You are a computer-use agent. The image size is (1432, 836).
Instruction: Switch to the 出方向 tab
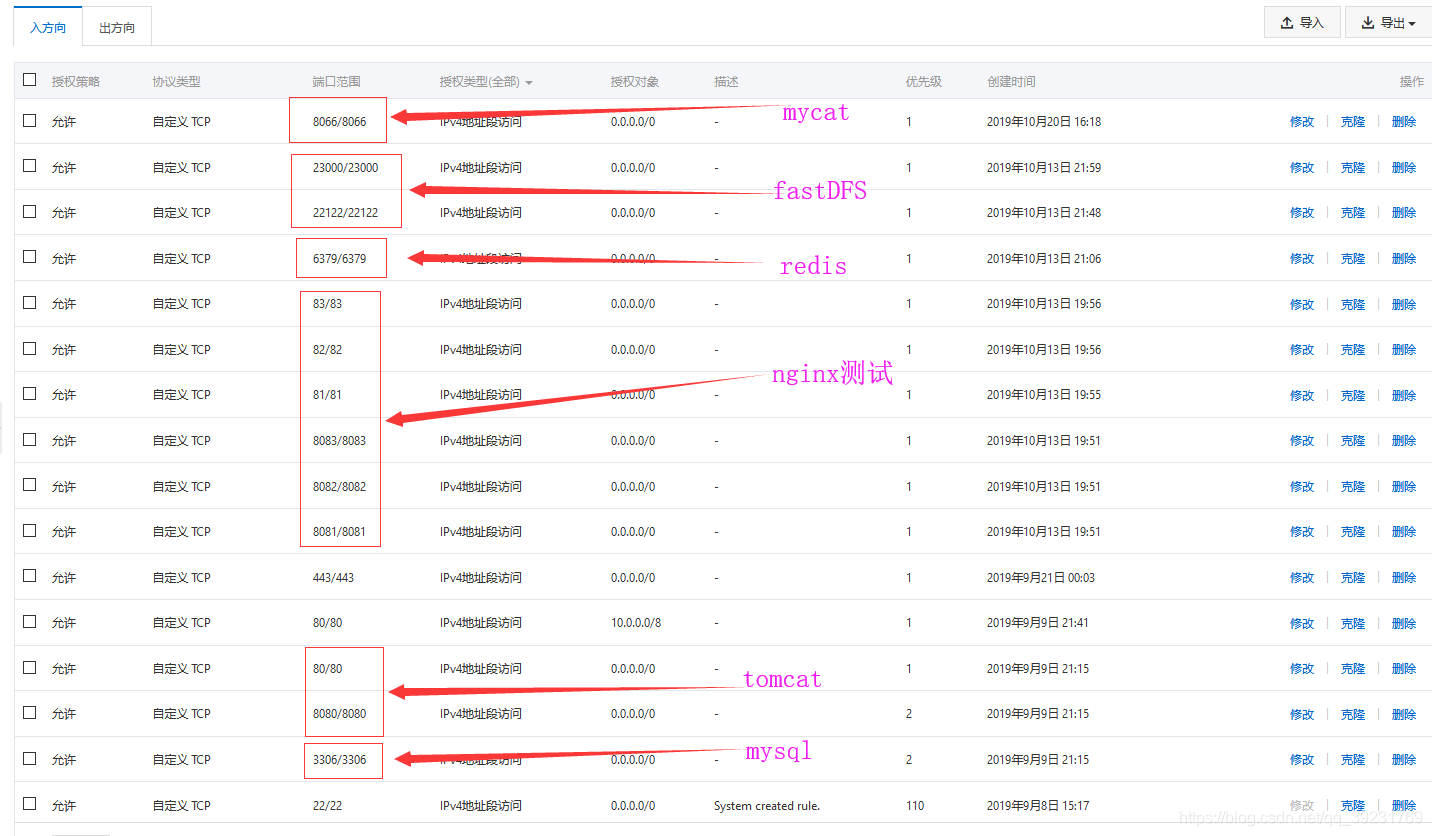tap(117, 27)
